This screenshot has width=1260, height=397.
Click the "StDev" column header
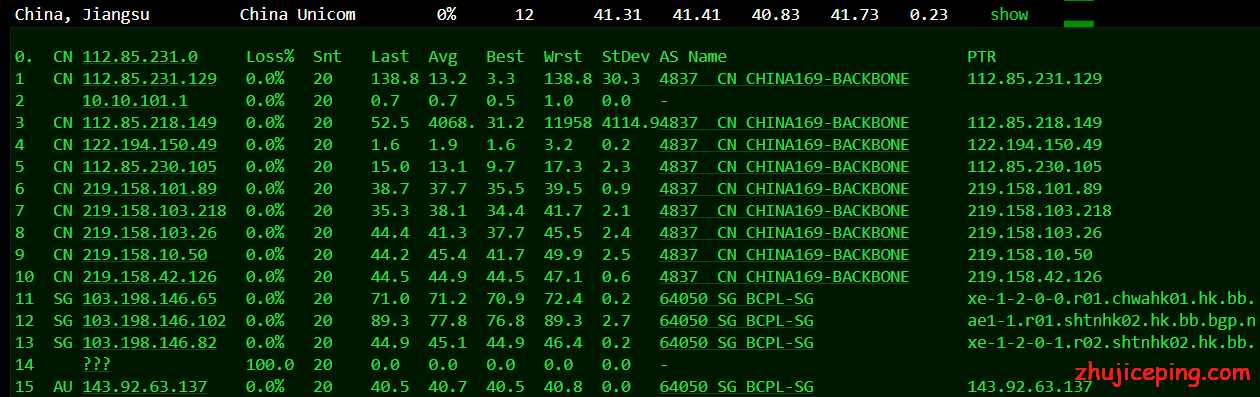coord(626,57)
